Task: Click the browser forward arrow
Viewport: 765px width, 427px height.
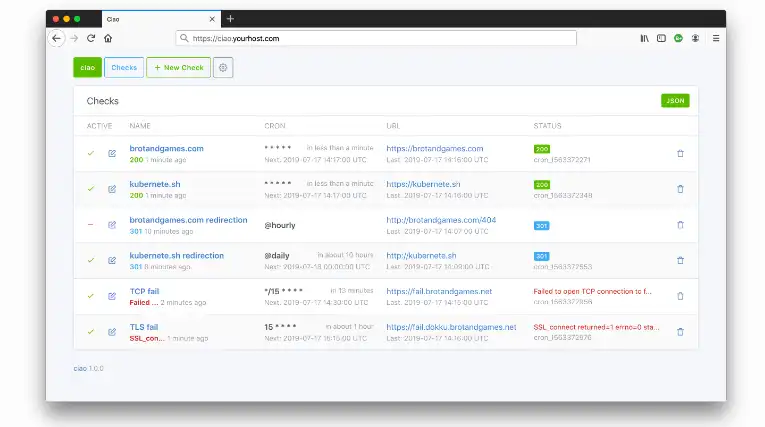Action: (x=74, y=38)
